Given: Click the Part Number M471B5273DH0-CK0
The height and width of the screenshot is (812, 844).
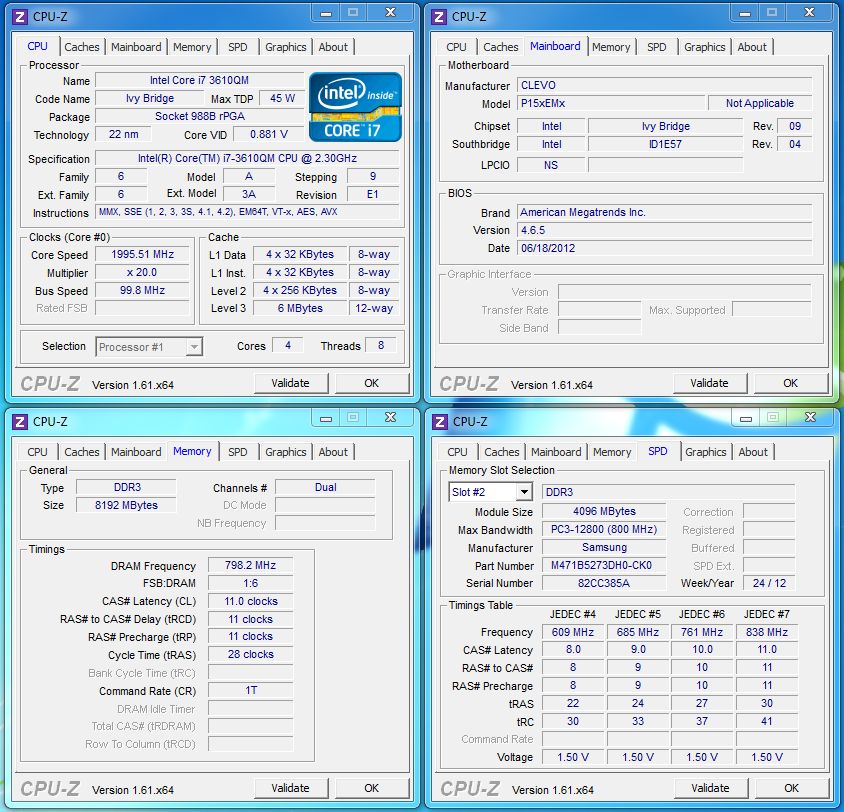Looking at the screenshot, I should (604, 566).
